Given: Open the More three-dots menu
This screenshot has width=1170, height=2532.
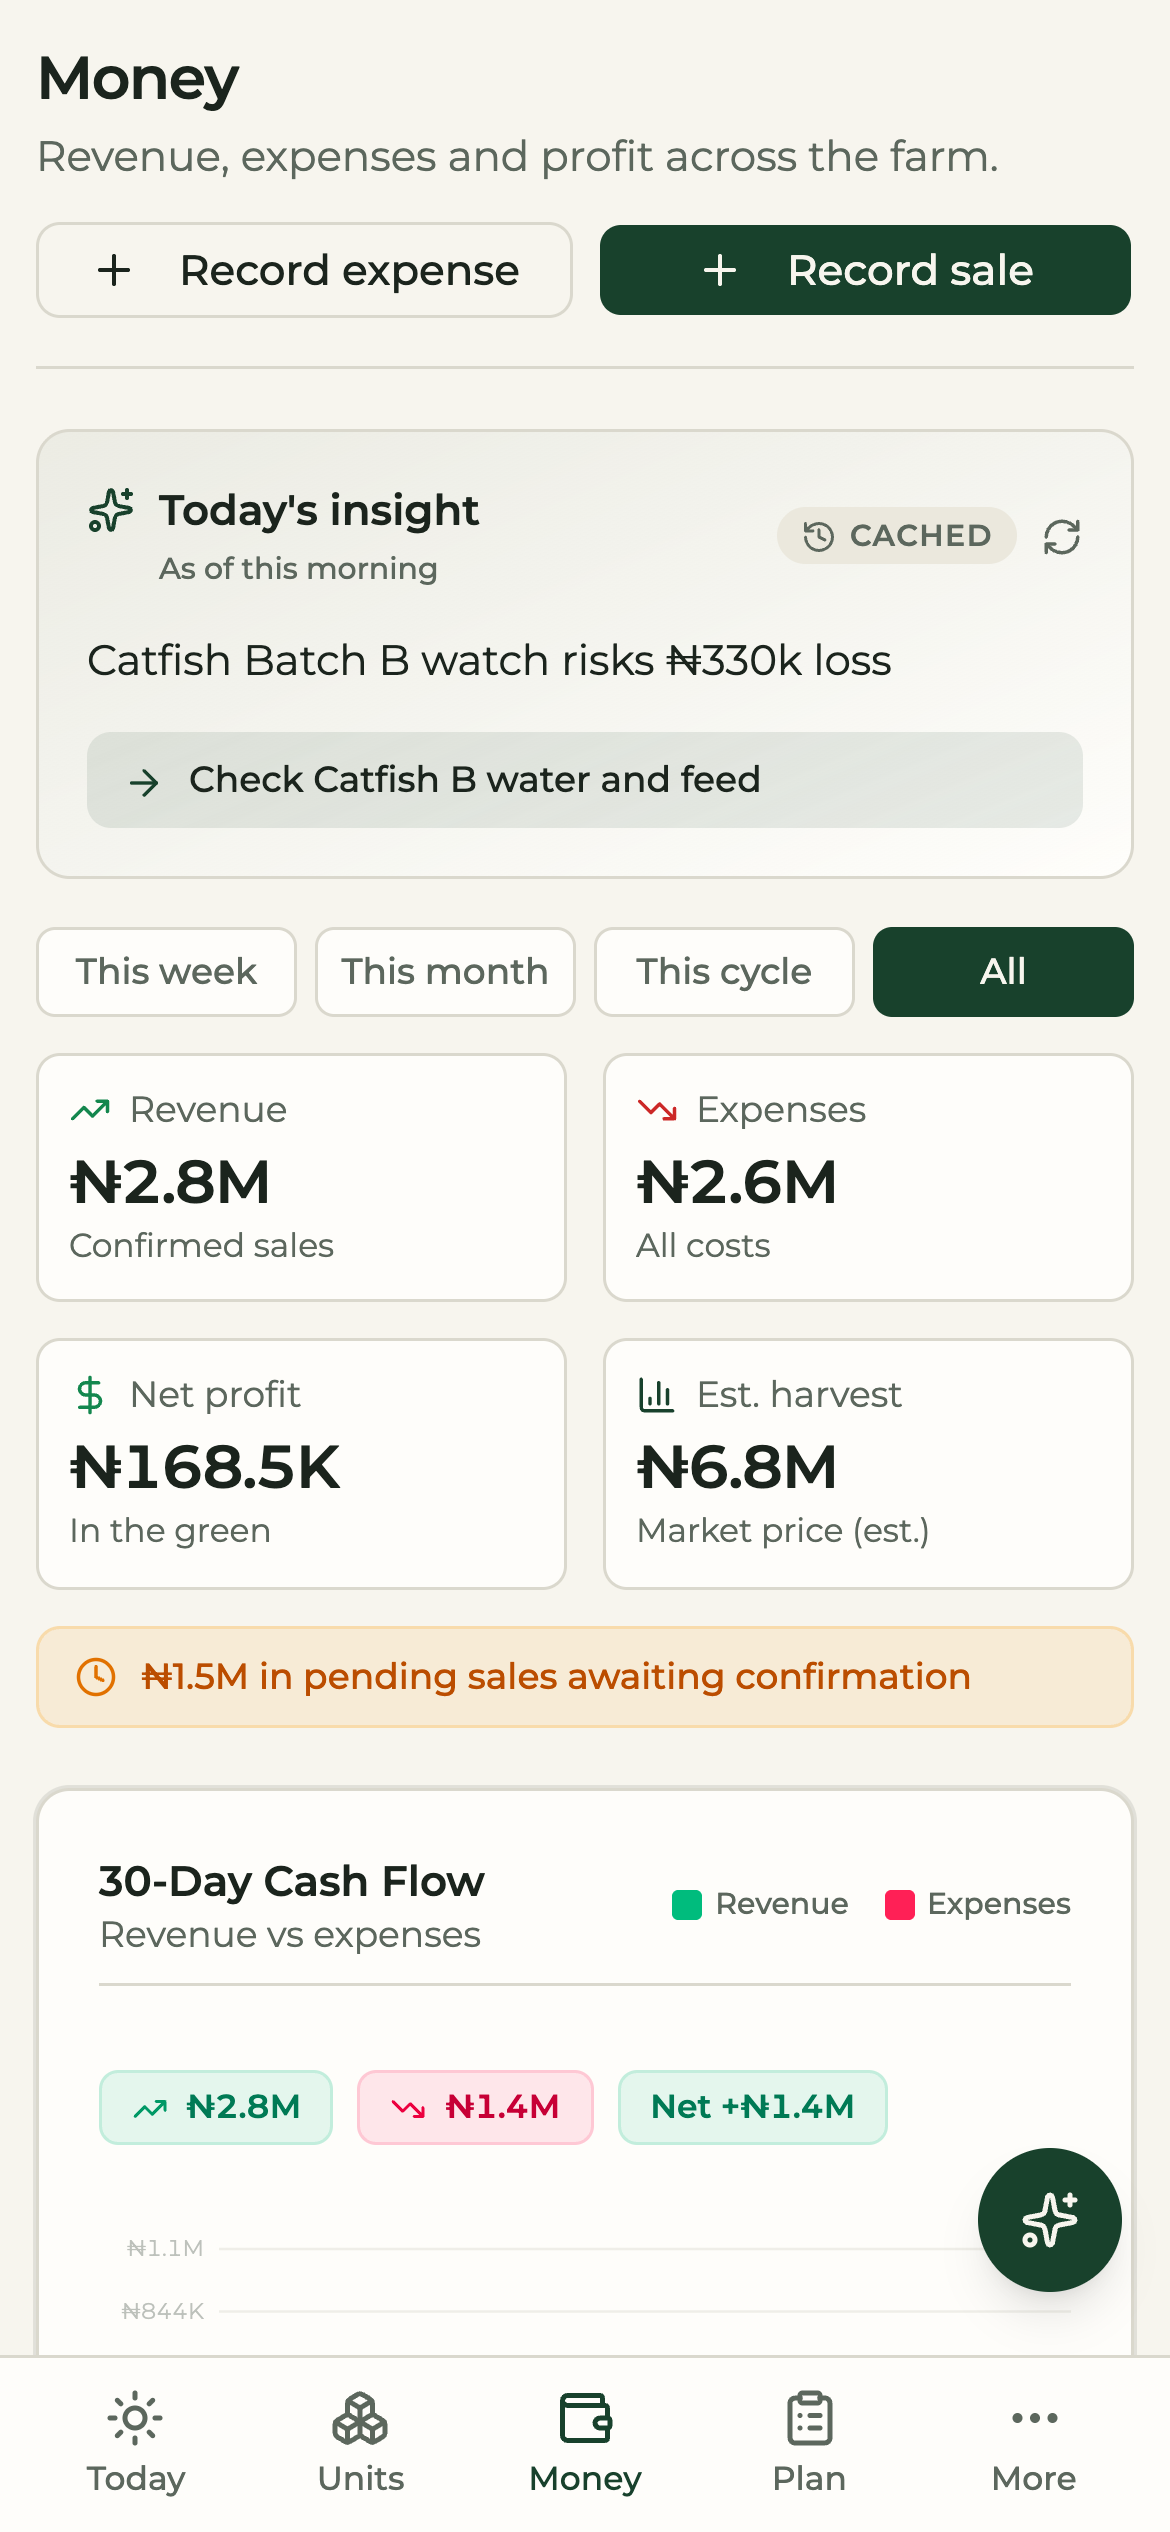Looking at the screenshot, I should coord(1034,2418).
